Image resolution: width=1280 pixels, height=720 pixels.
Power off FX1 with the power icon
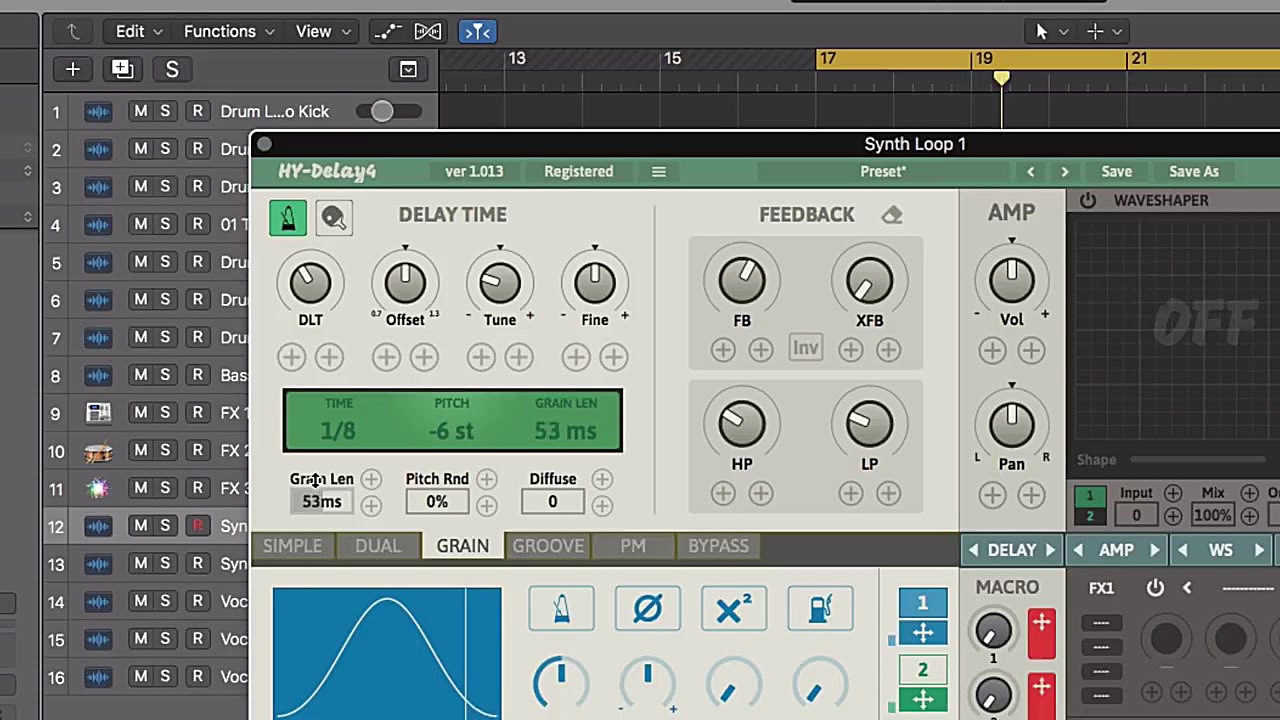coord(1155,588)
